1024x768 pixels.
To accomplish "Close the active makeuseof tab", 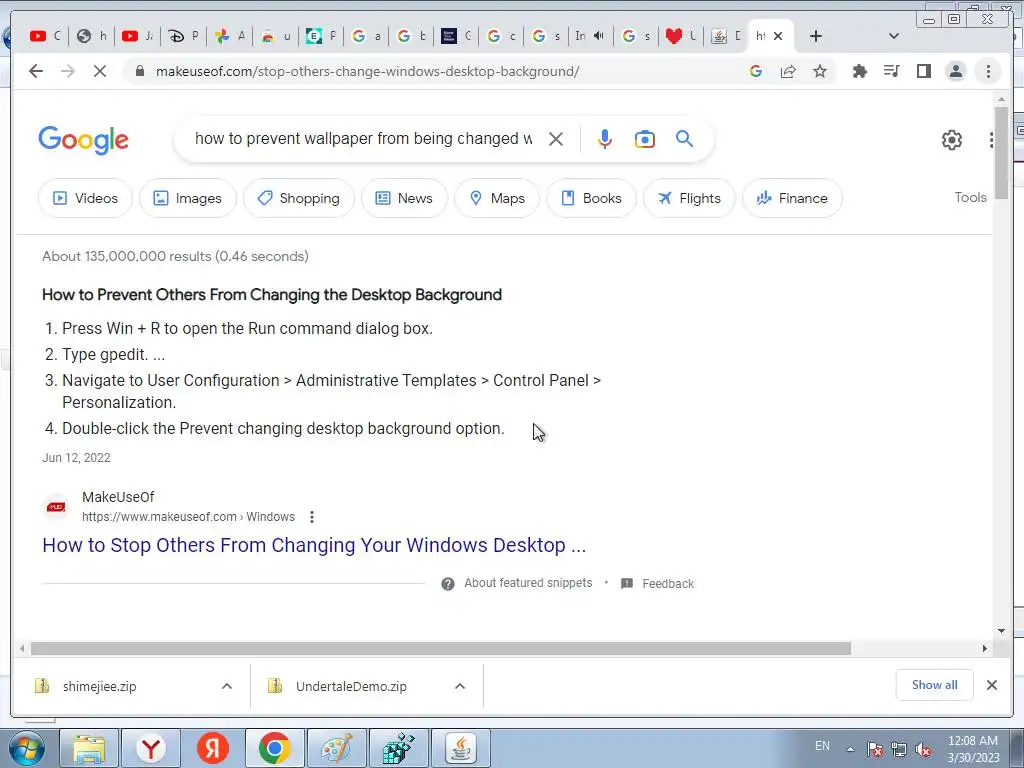I will tap(778, 36).
